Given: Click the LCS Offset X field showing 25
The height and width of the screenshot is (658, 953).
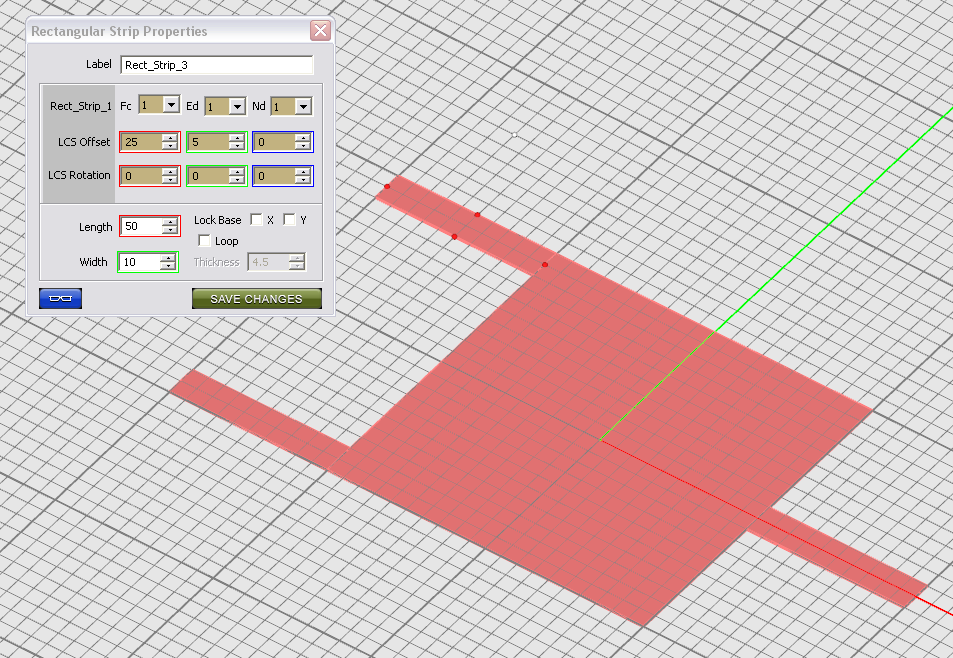Looking at the screenshot, I should point(140,142).
